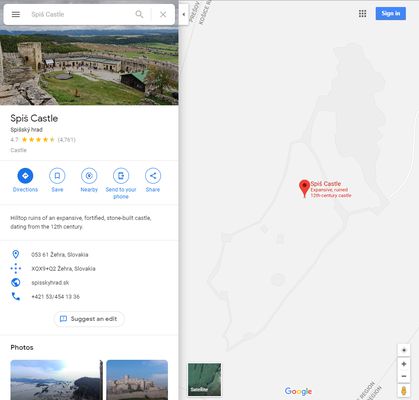Clear the Spiš Castle search
The width and height of the screenshot is (419, 400).
click(x=163, y=14)
